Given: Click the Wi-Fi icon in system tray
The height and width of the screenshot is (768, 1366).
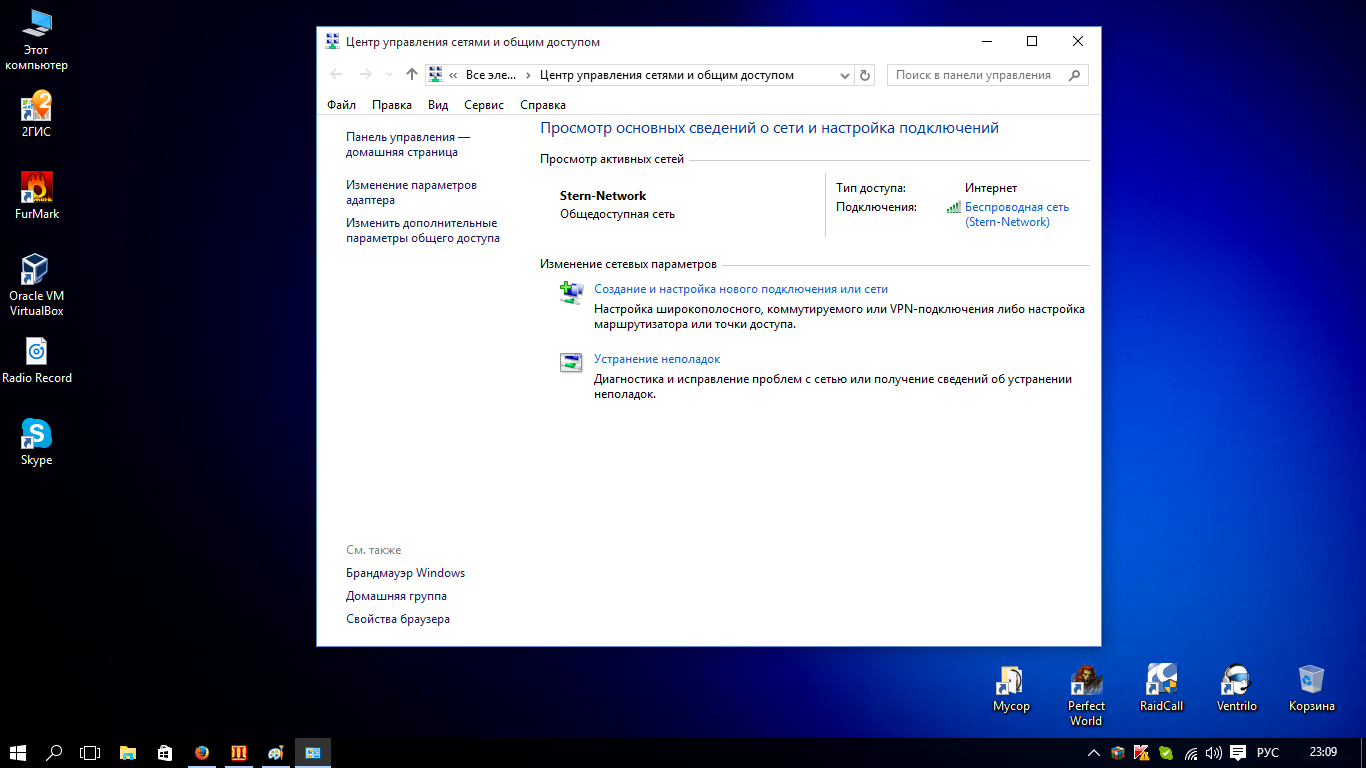Looking at the screenshot, I should click(x=1191, y=753).
